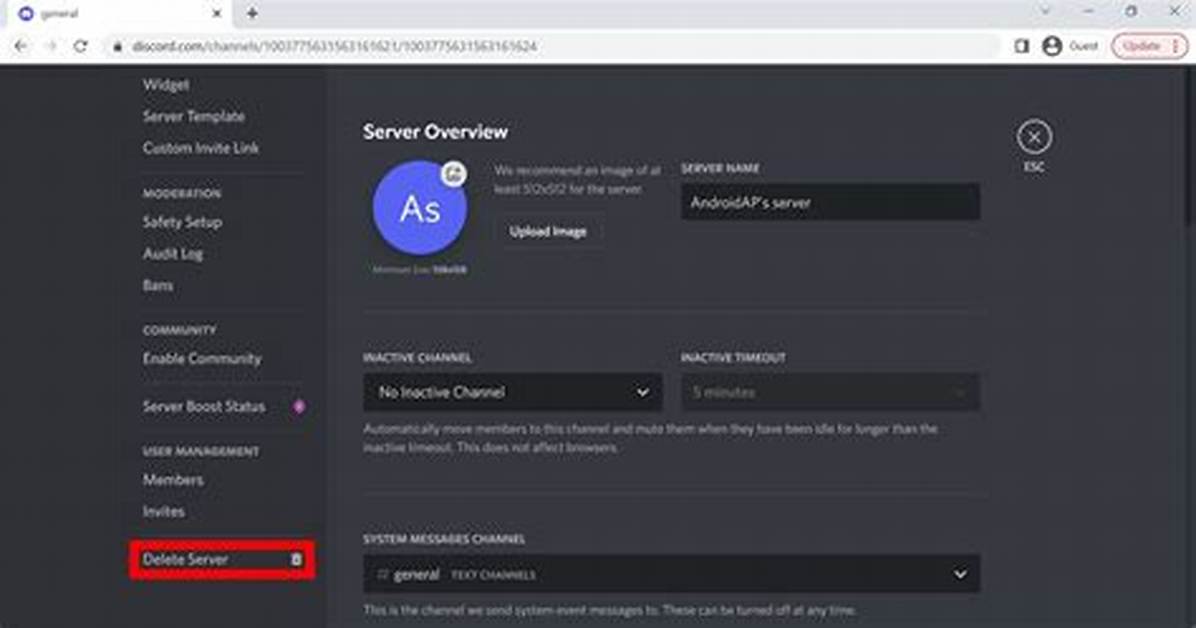Screen dimensions: 1196x628
Task: Click the Update button in Chrome
Action: point(1149,46)
